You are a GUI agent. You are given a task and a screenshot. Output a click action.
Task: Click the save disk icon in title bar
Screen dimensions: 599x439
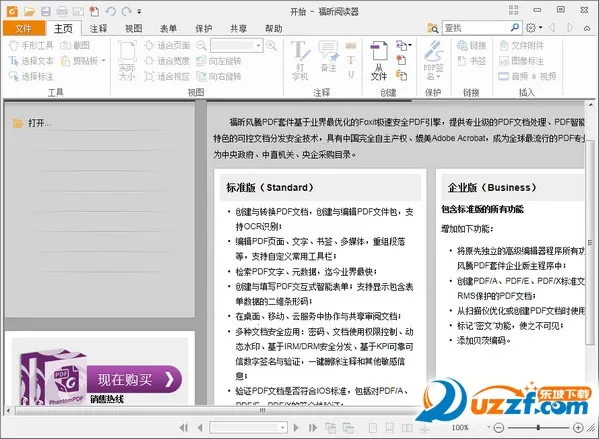[46, 11]
